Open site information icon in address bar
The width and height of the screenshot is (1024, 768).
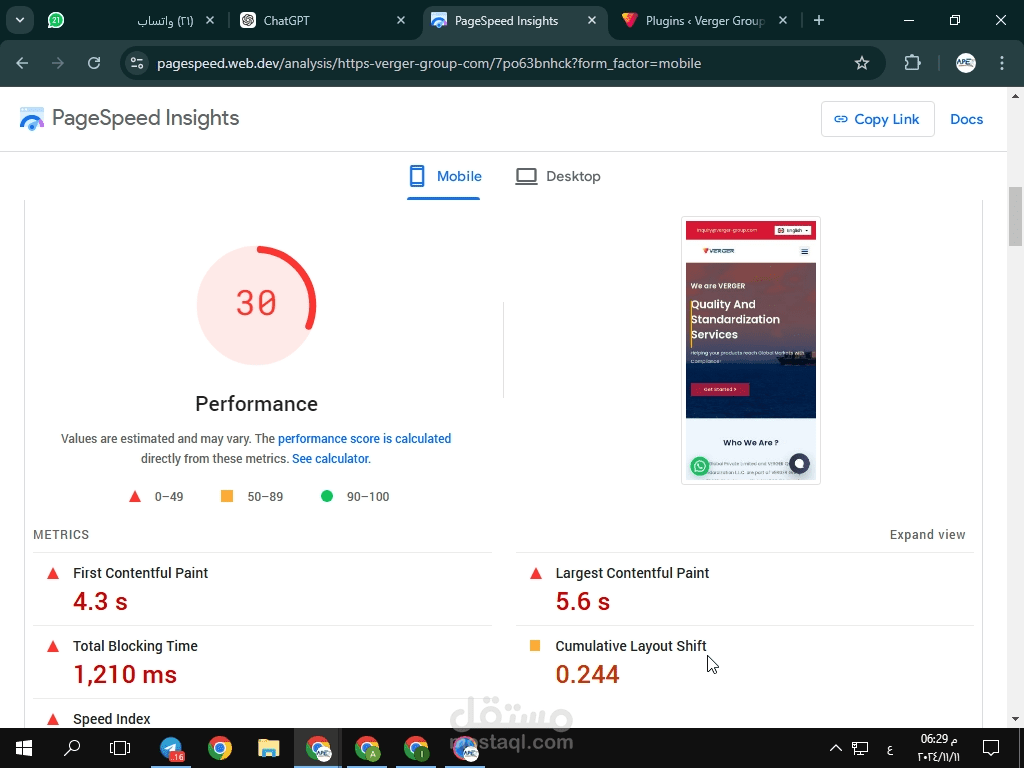pyautogui.click(x=137, y=63)
